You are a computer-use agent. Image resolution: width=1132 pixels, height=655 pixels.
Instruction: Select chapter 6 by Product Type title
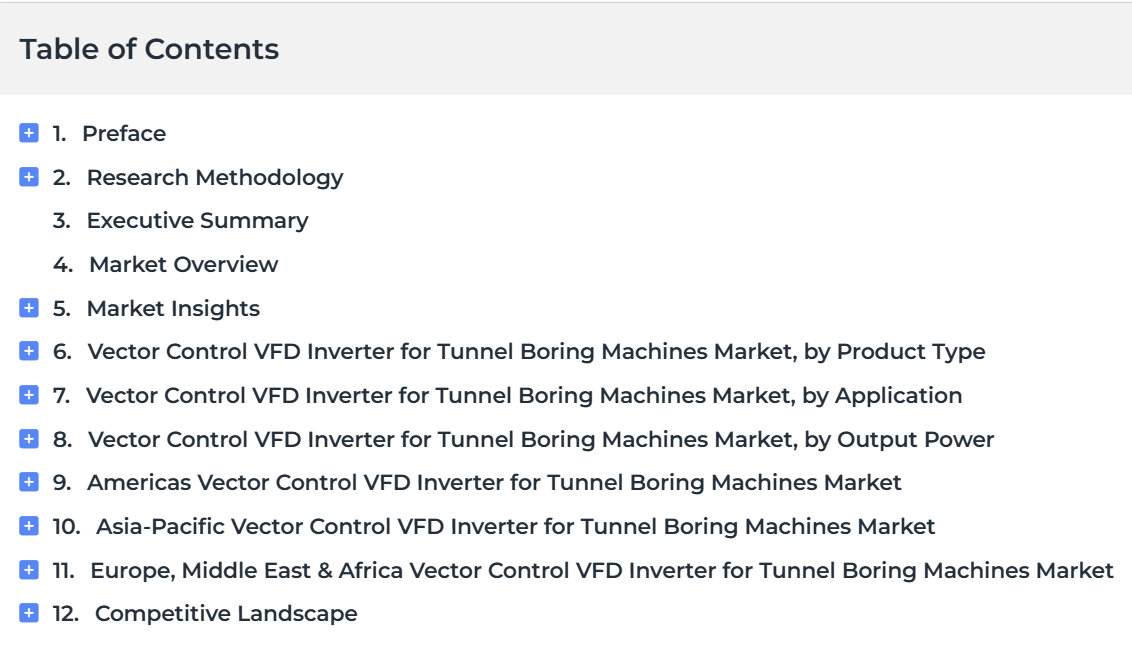pos(536,352)
